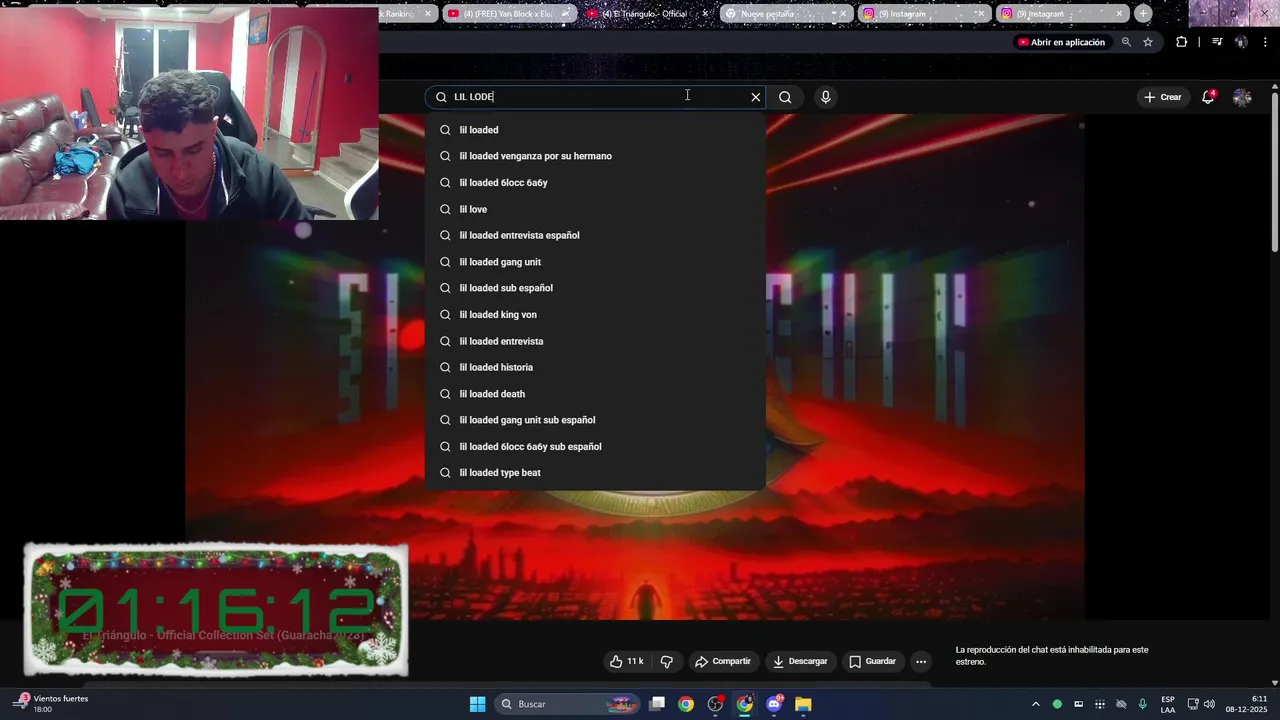
Task: Open Task View on the taskbar
Action: click(x=657, y=704)
